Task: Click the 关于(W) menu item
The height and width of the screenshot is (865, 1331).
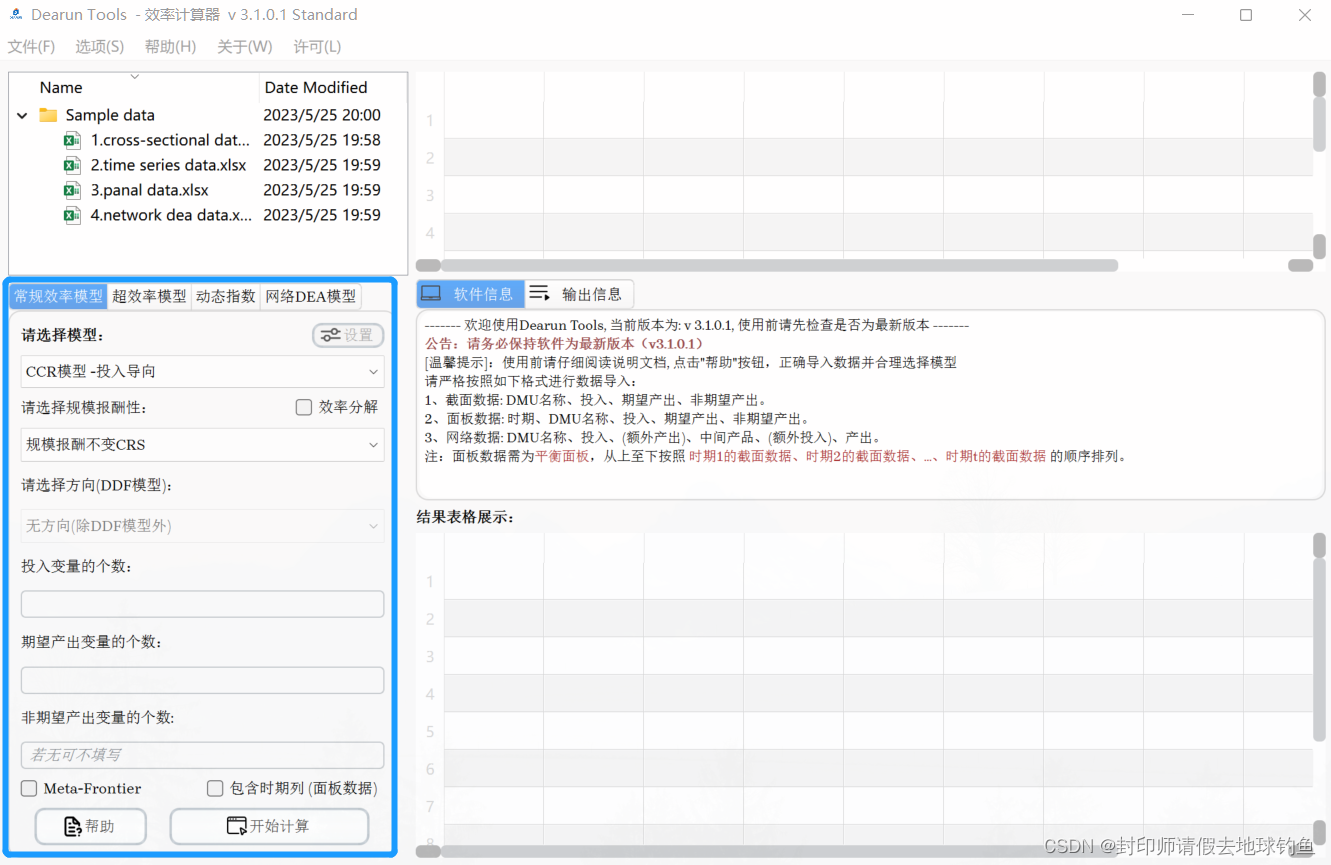Action: 244,46
